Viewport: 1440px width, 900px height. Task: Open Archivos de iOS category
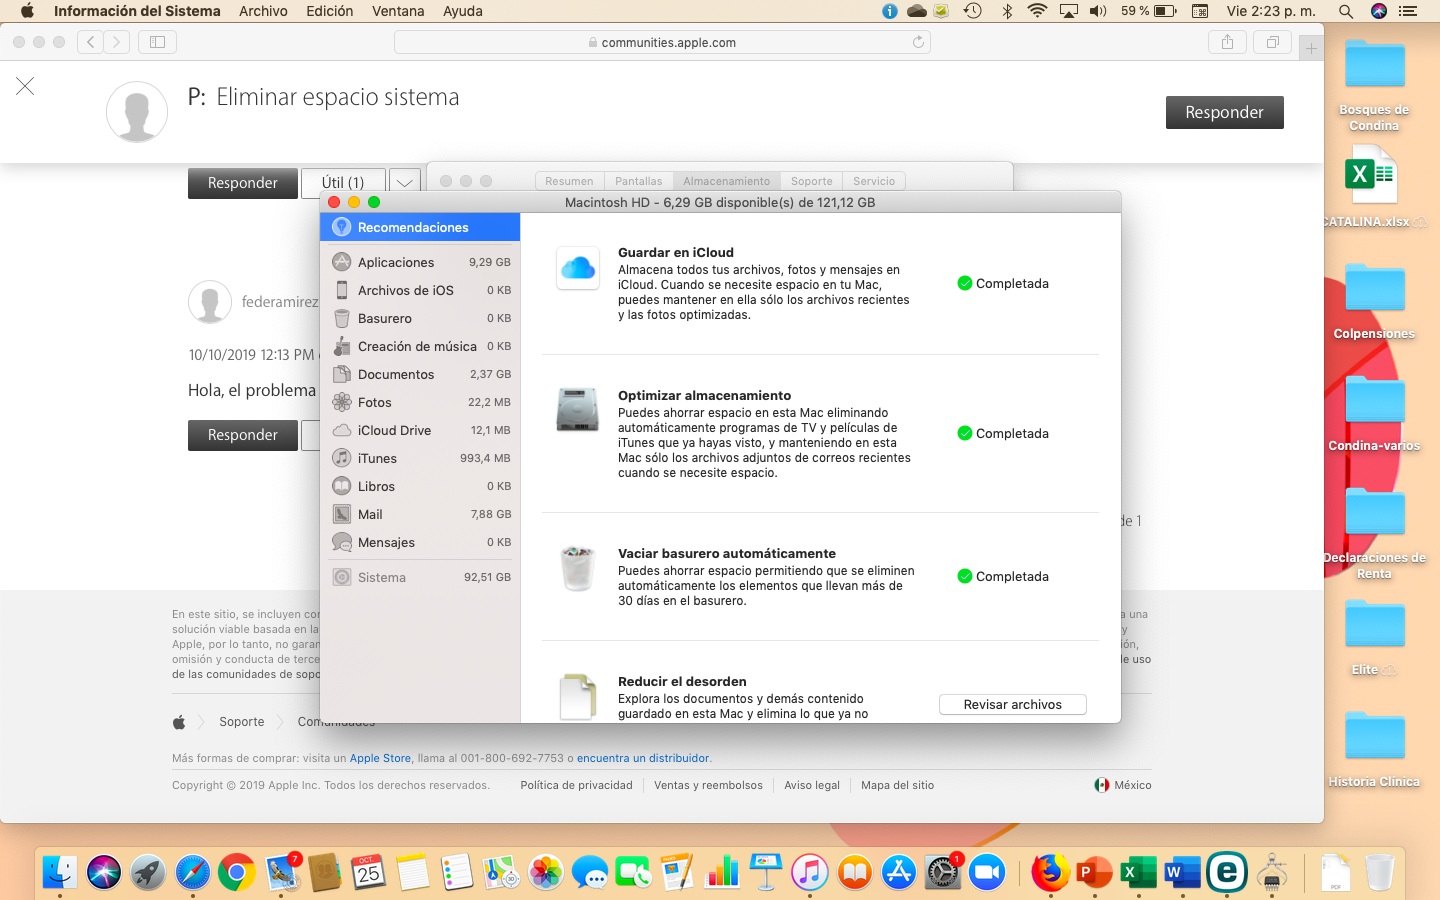click(x=405, y=290)
